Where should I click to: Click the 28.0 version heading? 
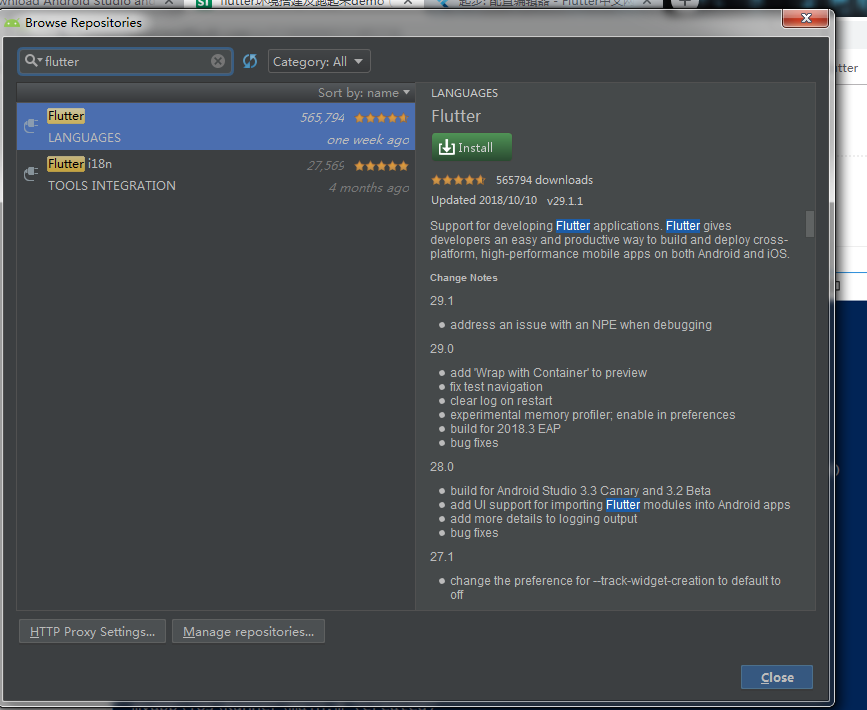(441, 467)
